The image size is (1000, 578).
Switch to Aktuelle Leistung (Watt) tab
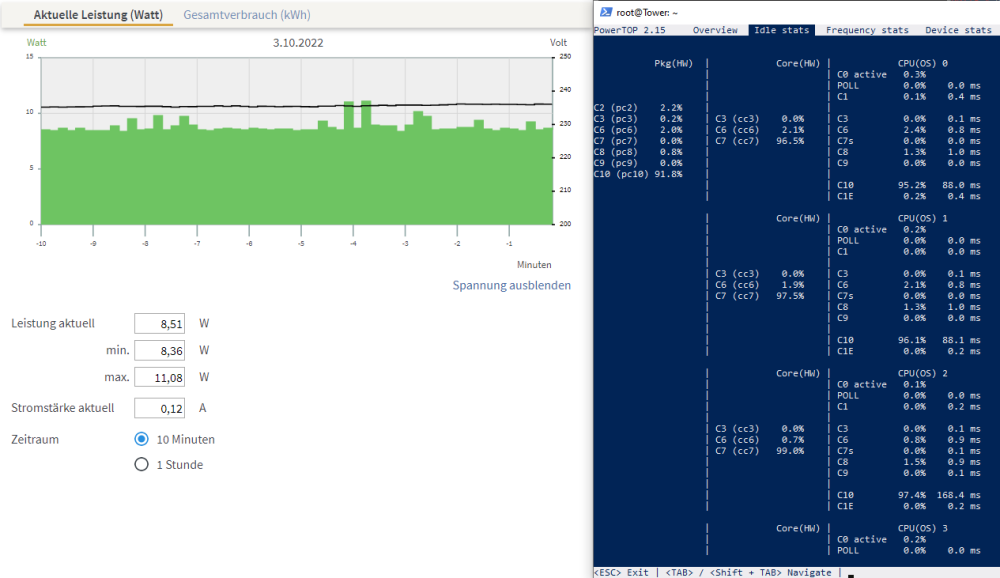click(x=98, y=15)
